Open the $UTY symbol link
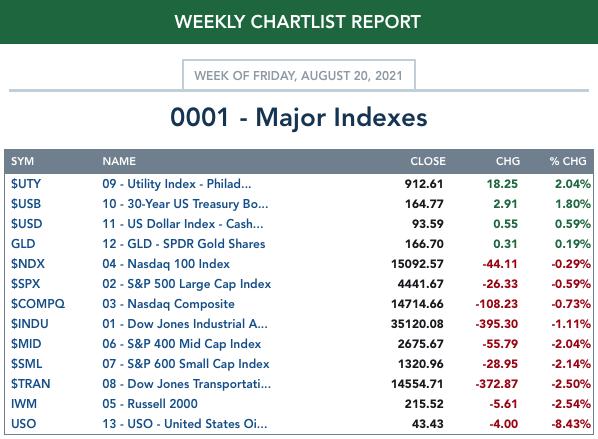 coord(26,184)
